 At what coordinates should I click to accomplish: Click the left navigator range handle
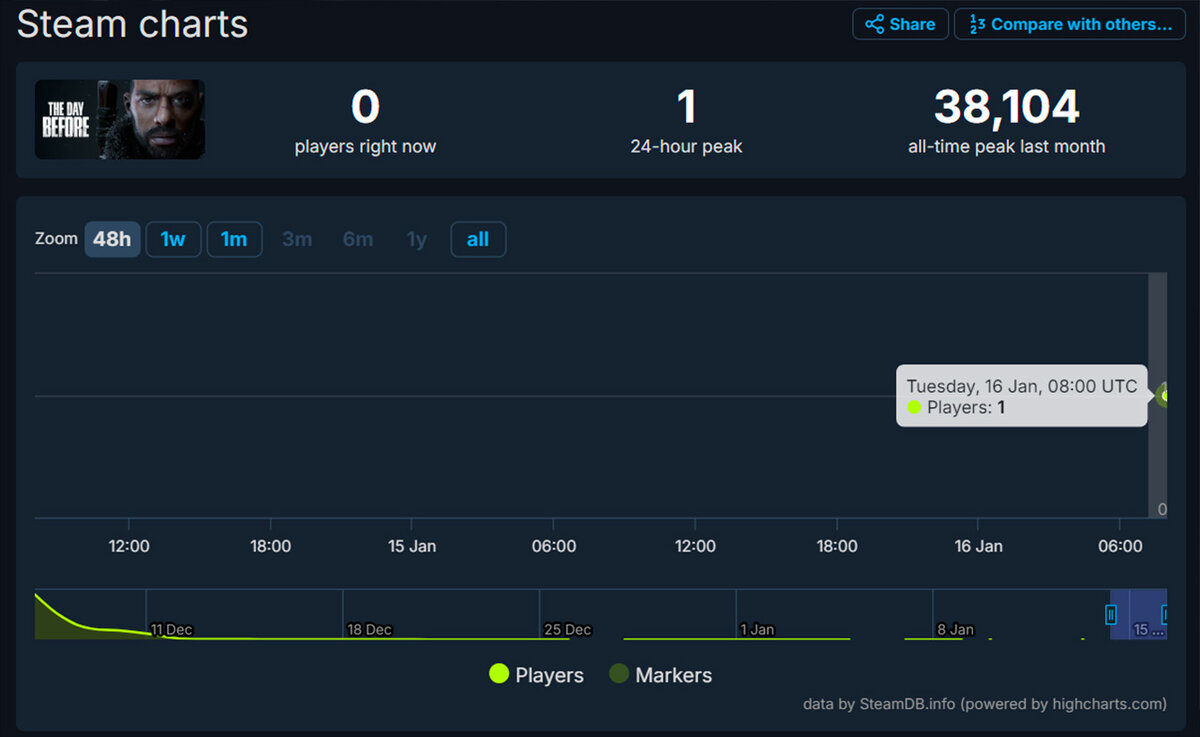[x=1111, y=614]
